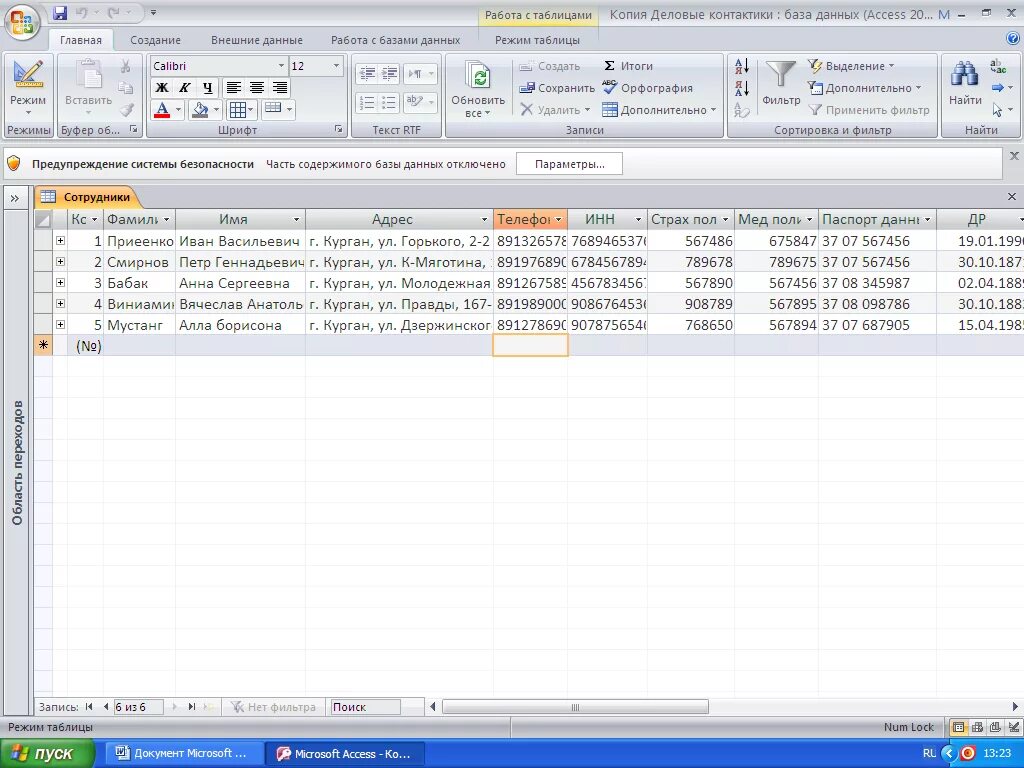Align text left in the font group
The image size is (1024, 768).
pyautogui.click(x=234, y=88)
